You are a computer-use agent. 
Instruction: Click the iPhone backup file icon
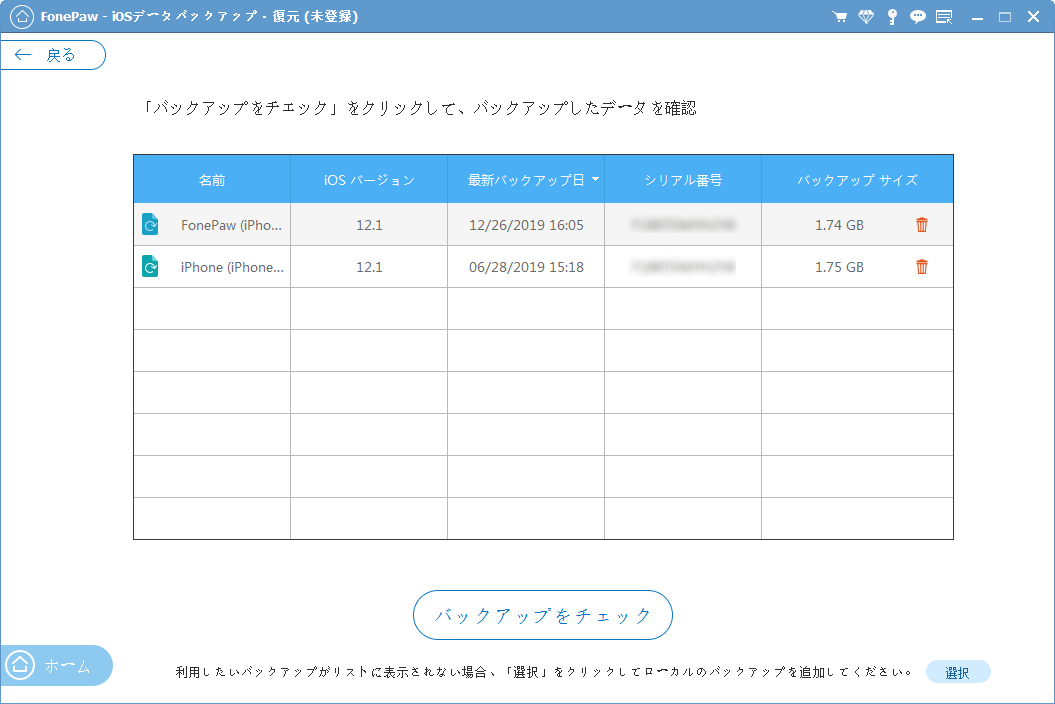tap(151, 267)
